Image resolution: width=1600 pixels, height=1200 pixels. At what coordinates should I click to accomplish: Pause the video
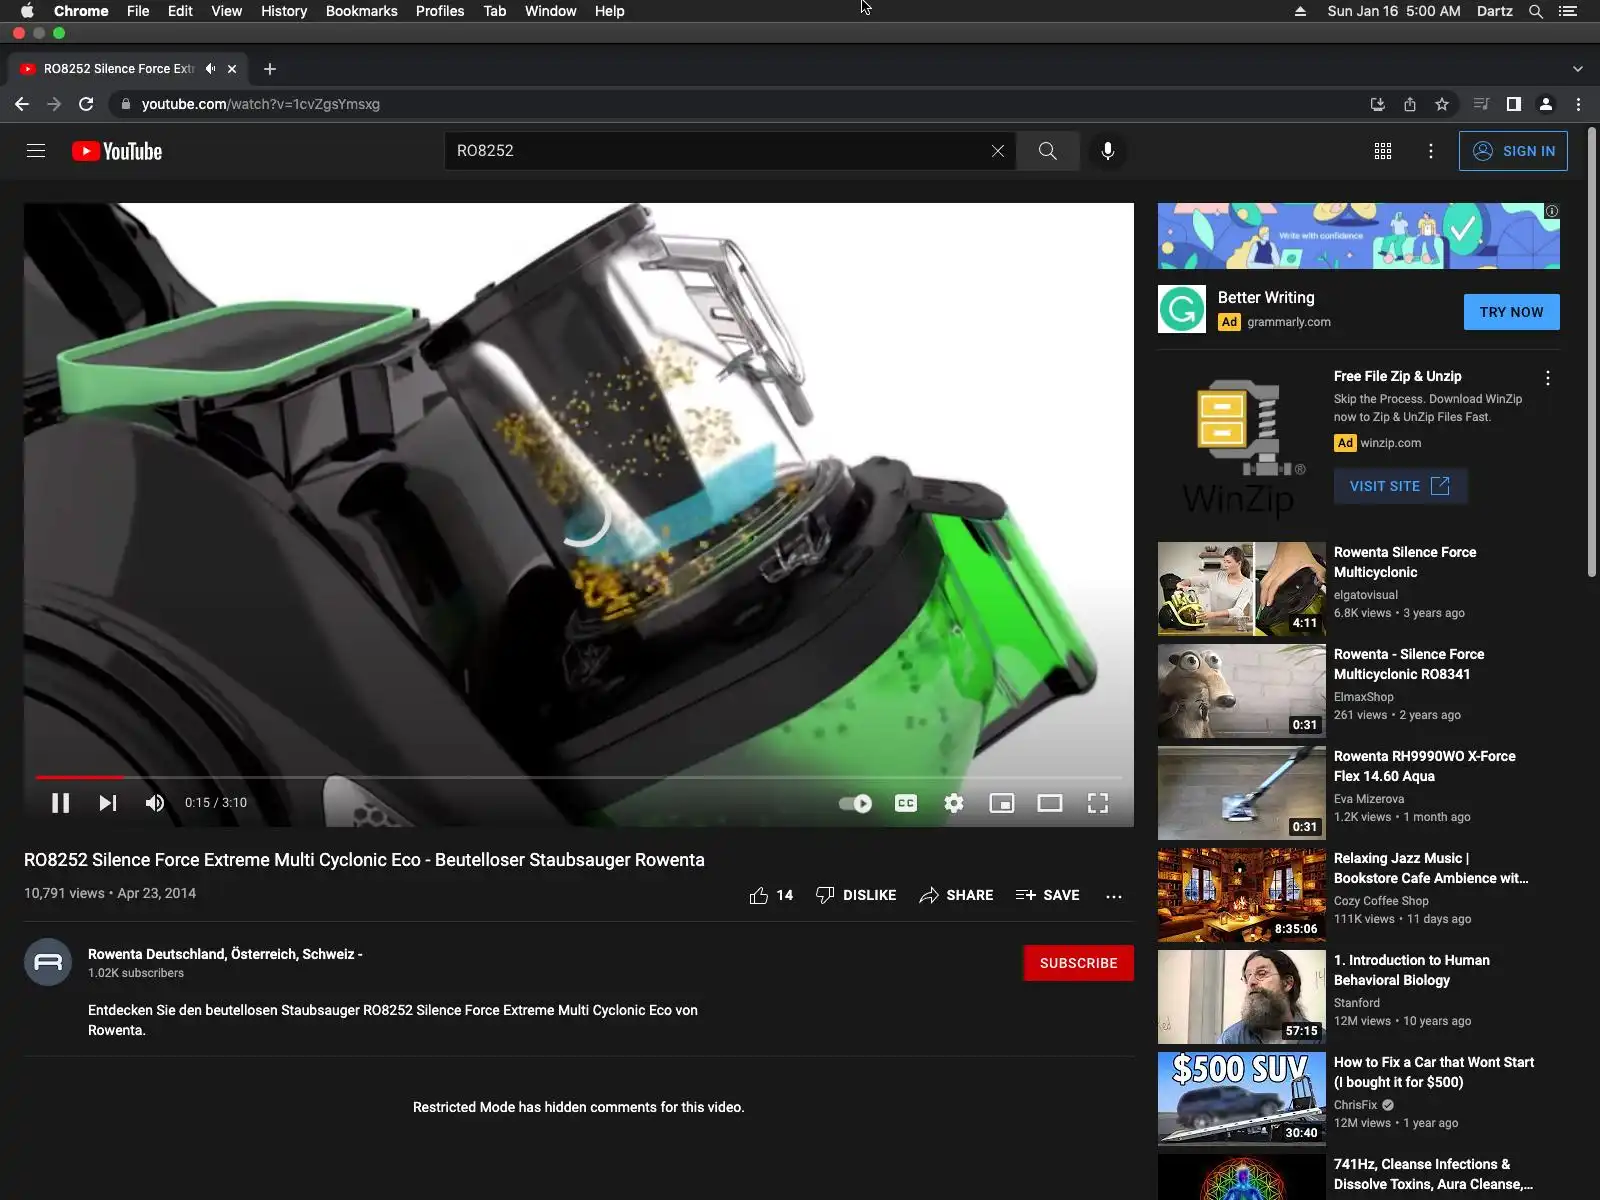[x=60, y=803]
